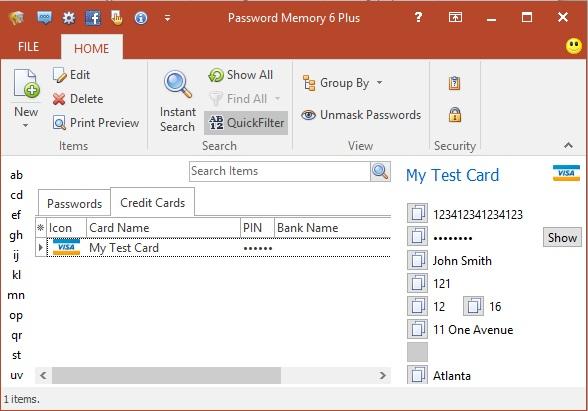Toggle Unmask Passwords
Screen dimensions: 588x411
coord(361,115)
